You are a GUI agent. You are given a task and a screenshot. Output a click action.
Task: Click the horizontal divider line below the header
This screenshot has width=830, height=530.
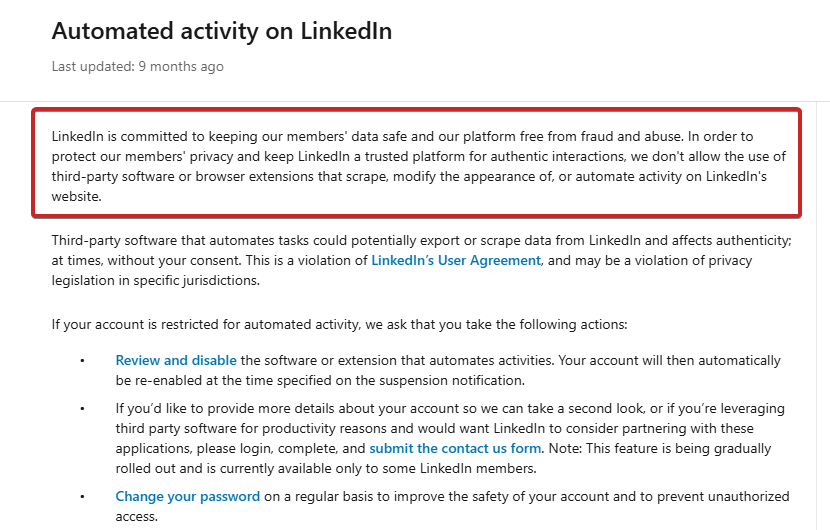point(415,101)
